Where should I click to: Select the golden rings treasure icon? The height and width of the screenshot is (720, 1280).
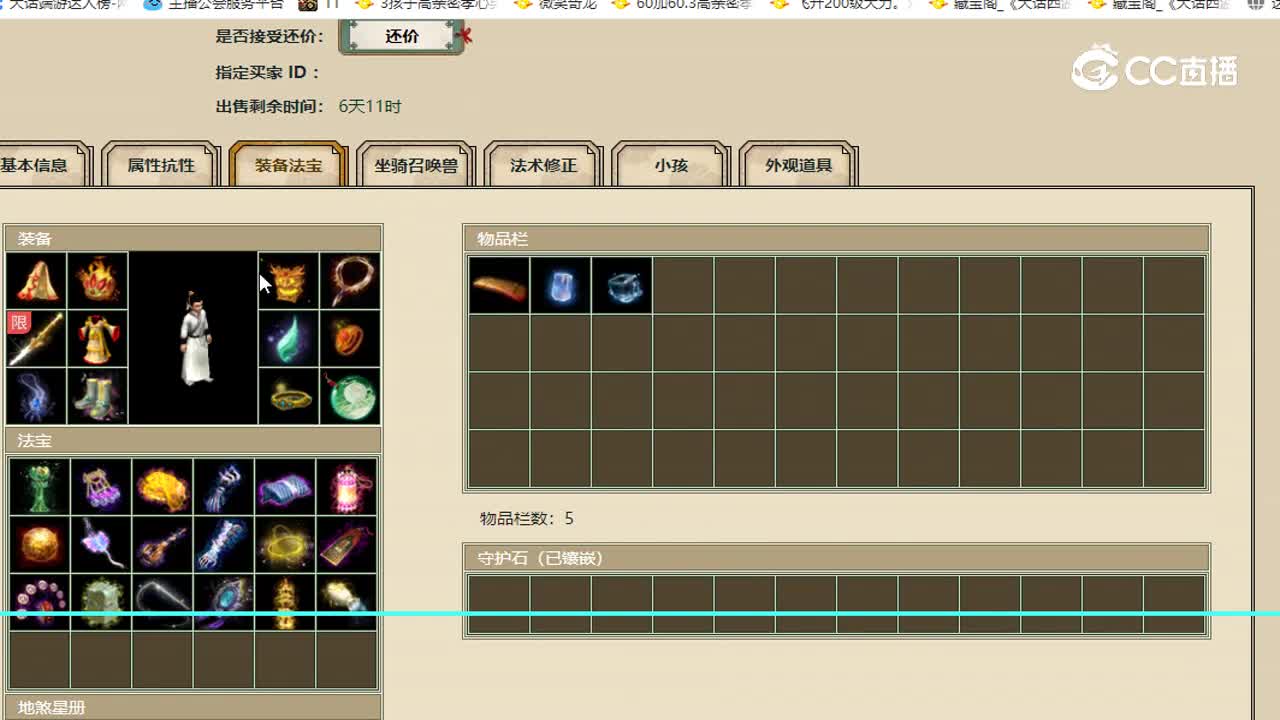point(285,545)
